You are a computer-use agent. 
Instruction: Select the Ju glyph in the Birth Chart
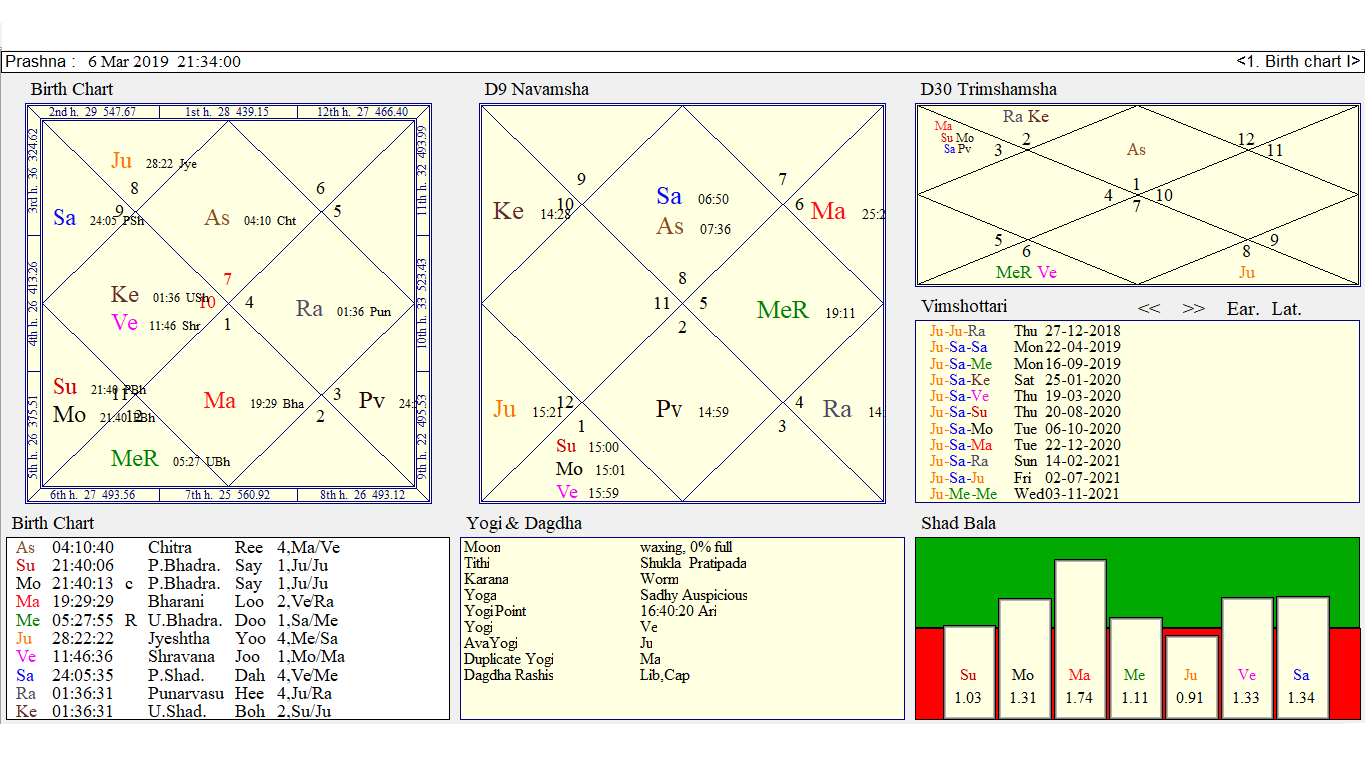(x=122, y=158)
